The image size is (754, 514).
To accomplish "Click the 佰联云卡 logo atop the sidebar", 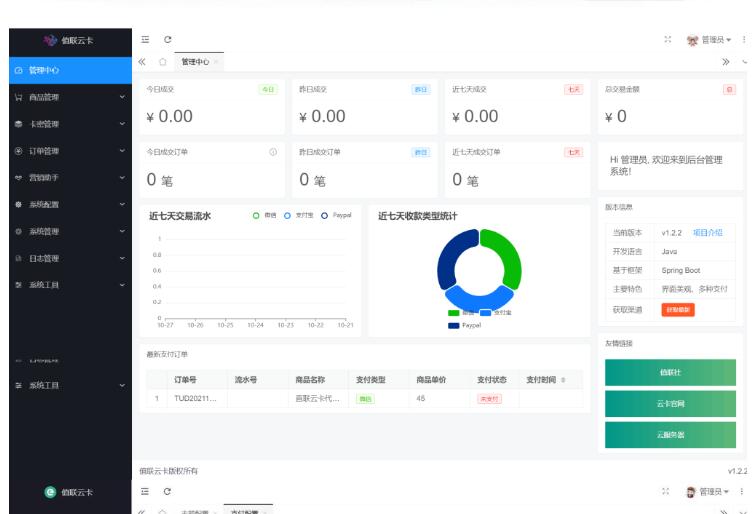I will 69,40.
